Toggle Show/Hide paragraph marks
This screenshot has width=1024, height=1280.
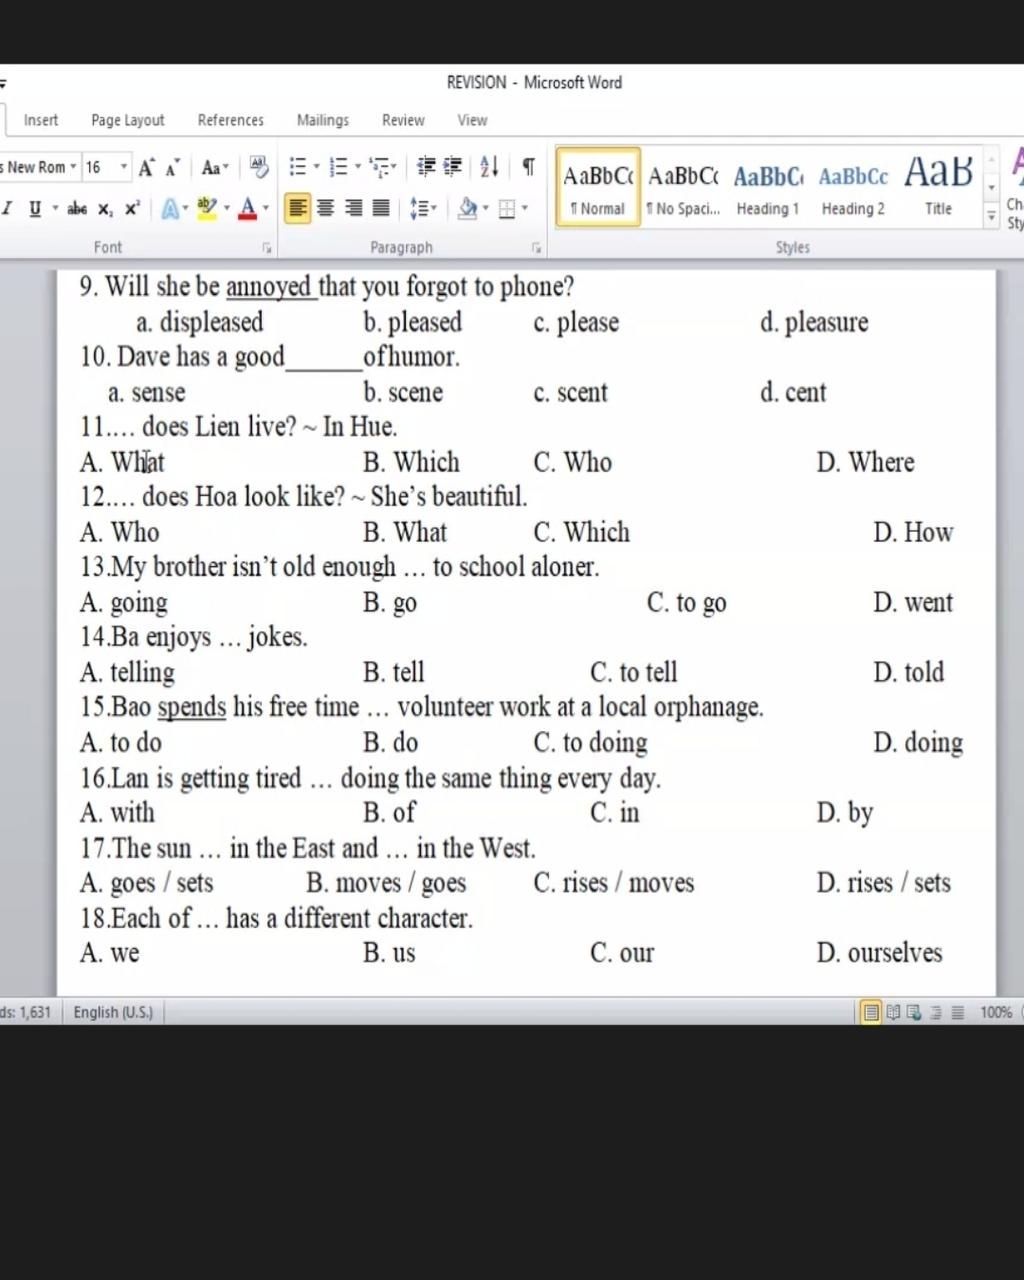[x=528, y=167]
